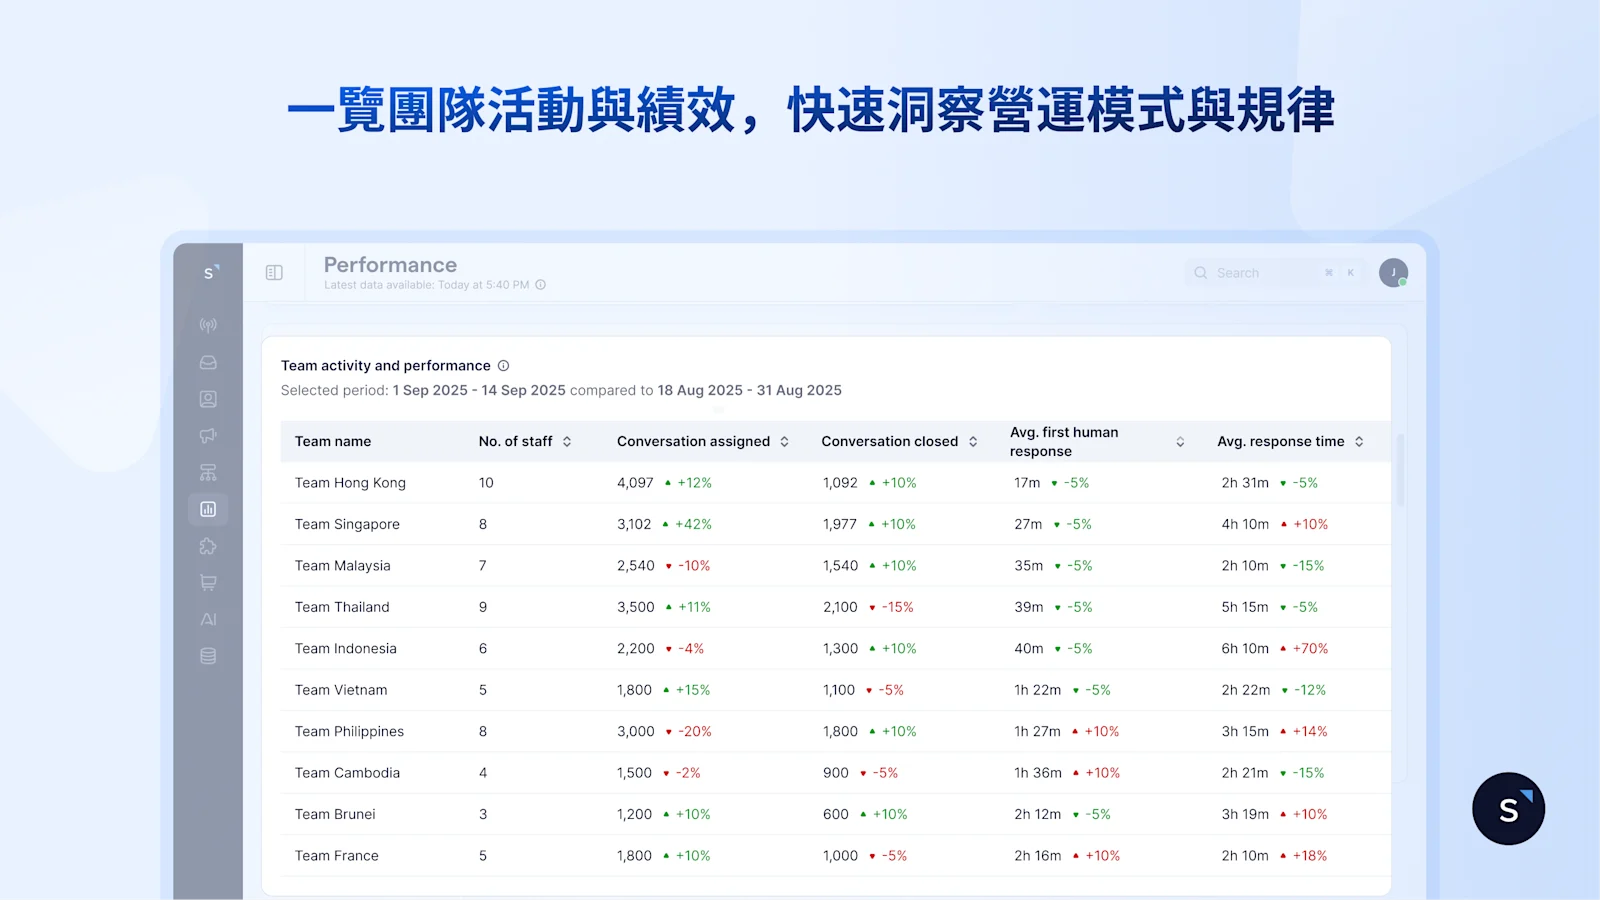Open the Broadcast panel in sidebar

pos(208,324)
